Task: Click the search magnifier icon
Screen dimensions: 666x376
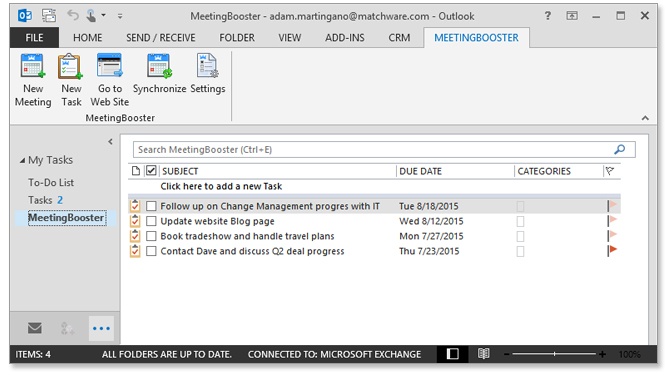Action: point(619,150)
